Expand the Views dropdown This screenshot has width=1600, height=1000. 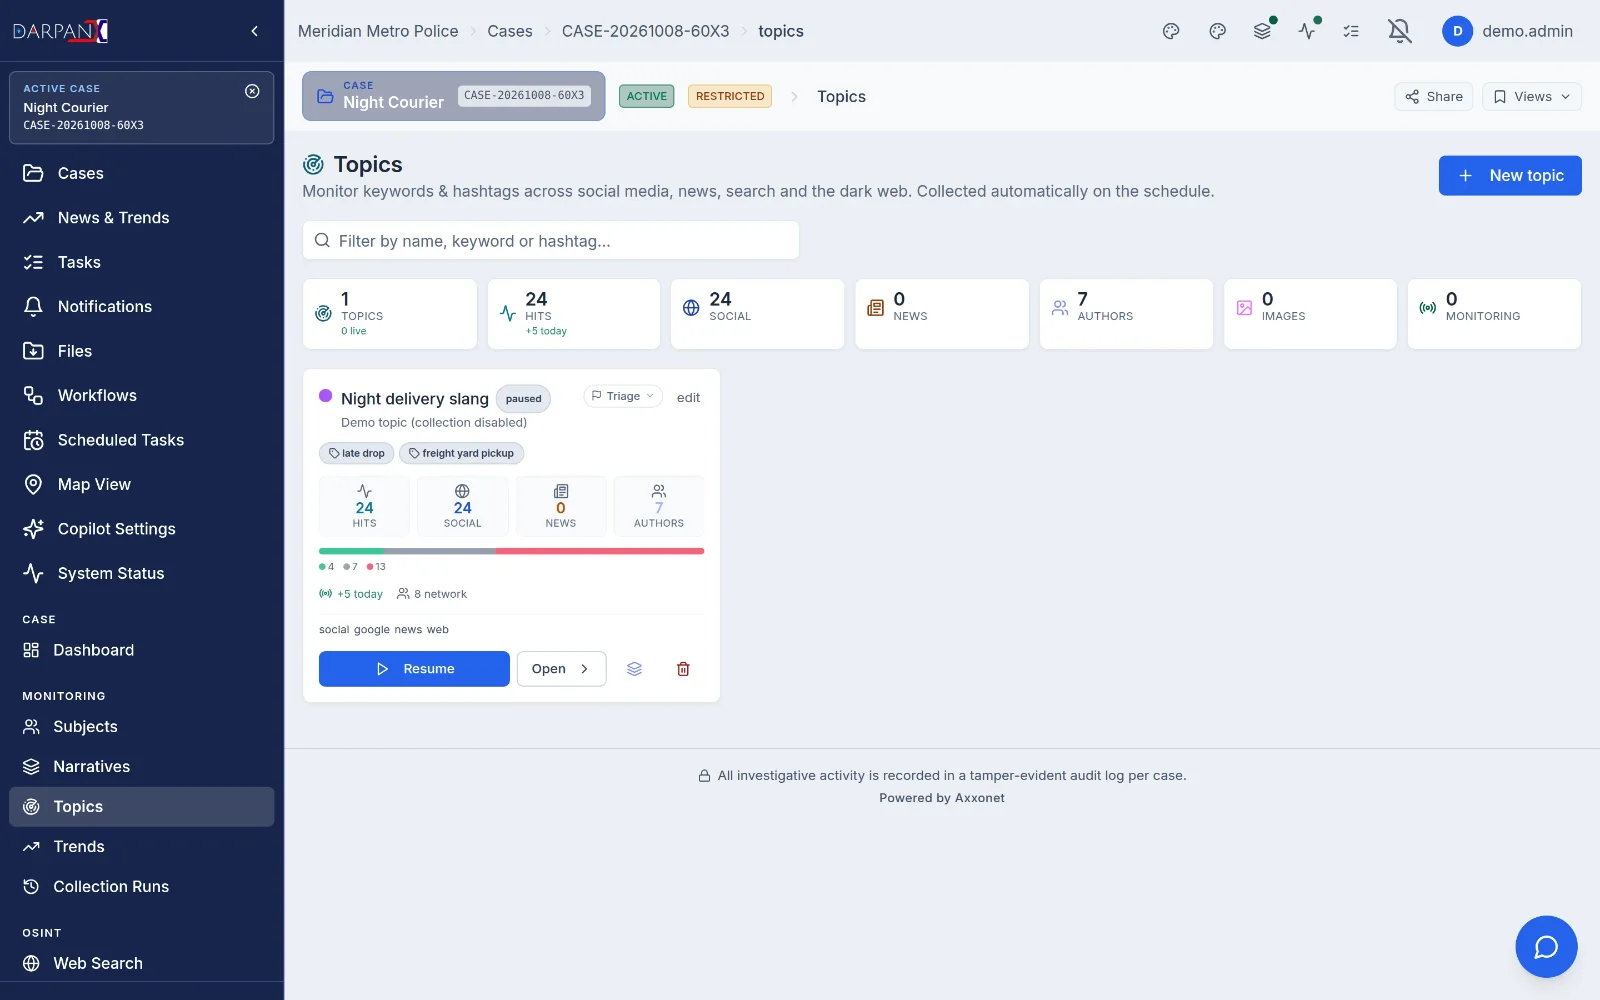1531,96
